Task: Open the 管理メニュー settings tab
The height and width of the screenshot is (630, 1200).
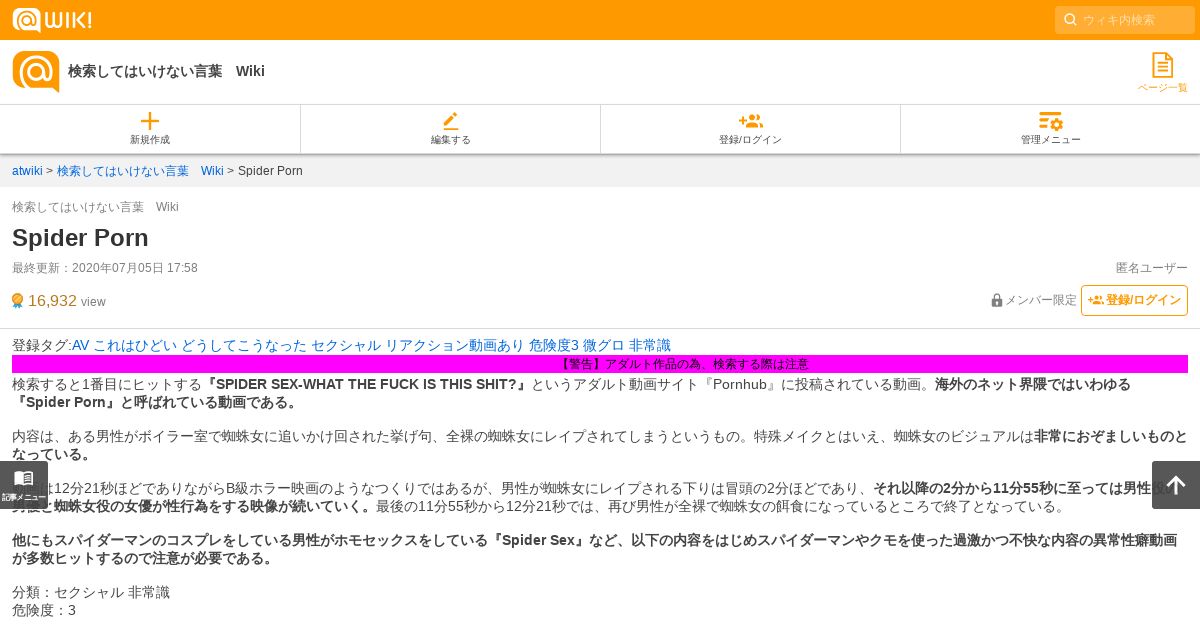Action: [1050, 129]
